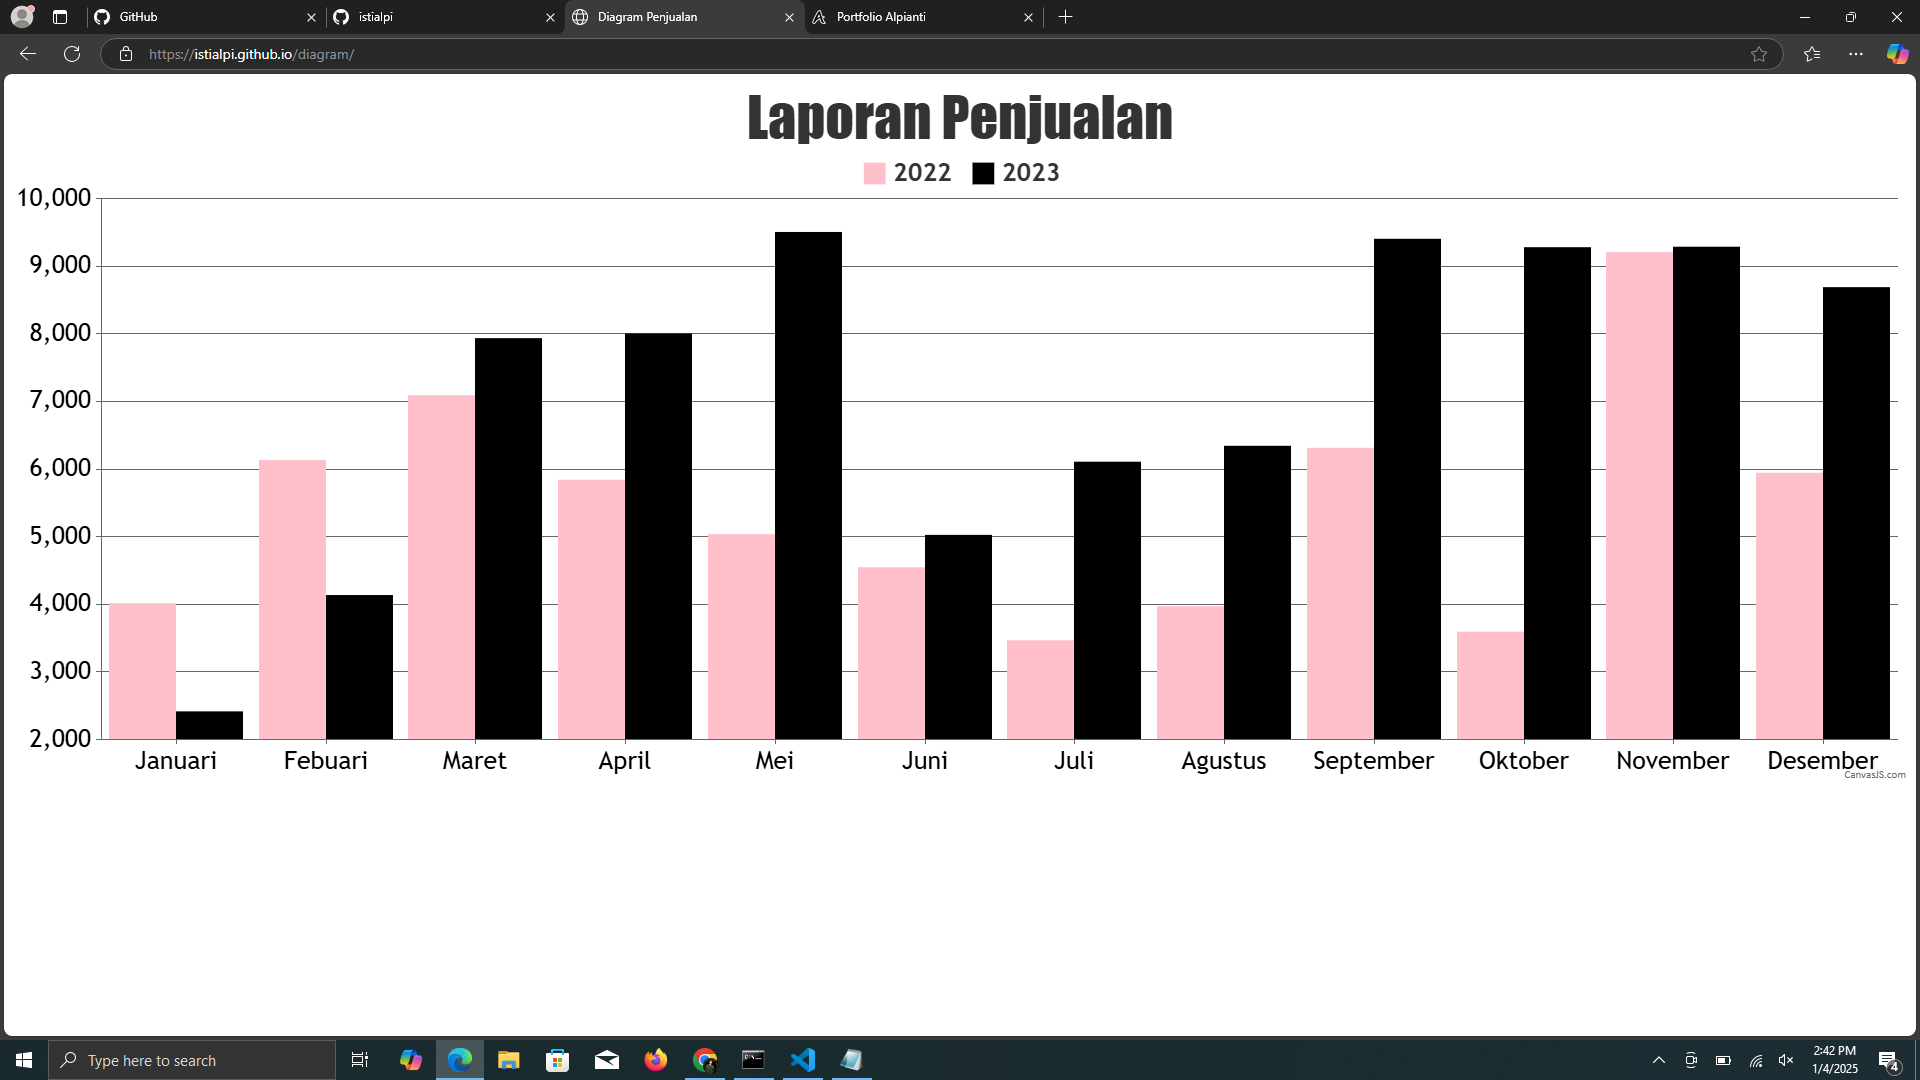
Task: Open a new browser tab
Action: pos(1066,17)
